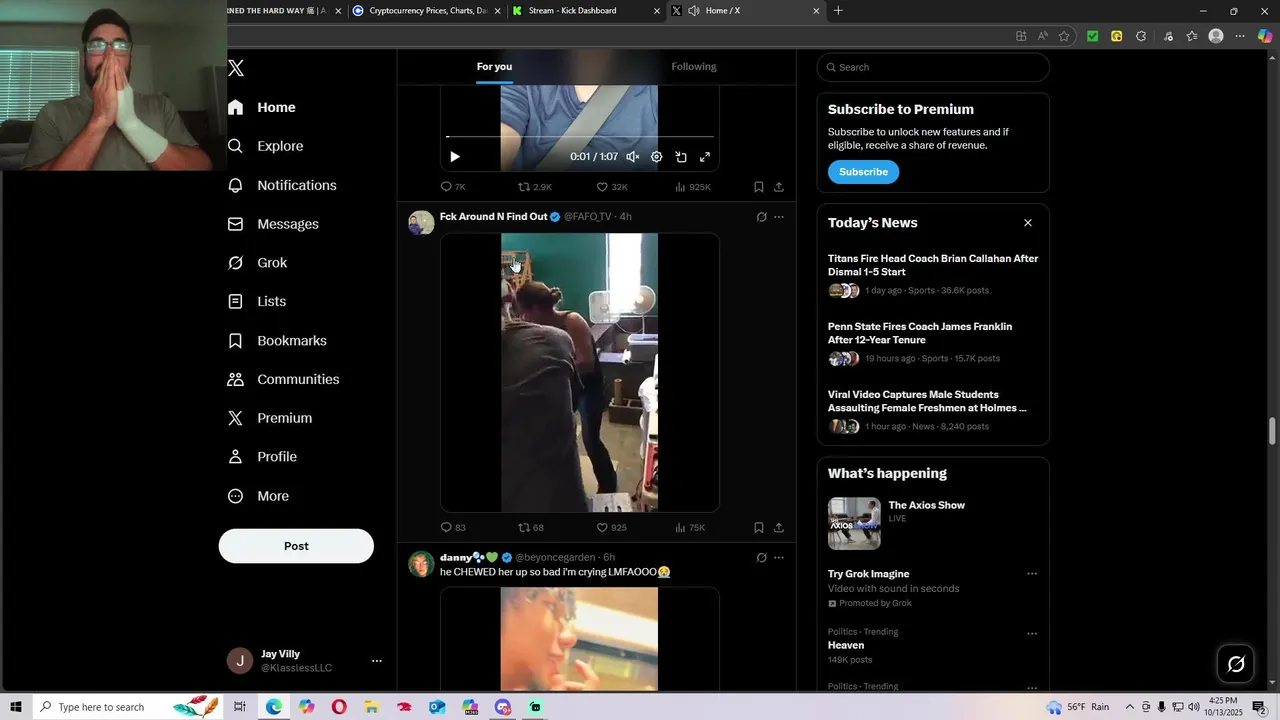The image size is (1280, 720).
Task: Open a new browser tab
Action: coord(838,11)
